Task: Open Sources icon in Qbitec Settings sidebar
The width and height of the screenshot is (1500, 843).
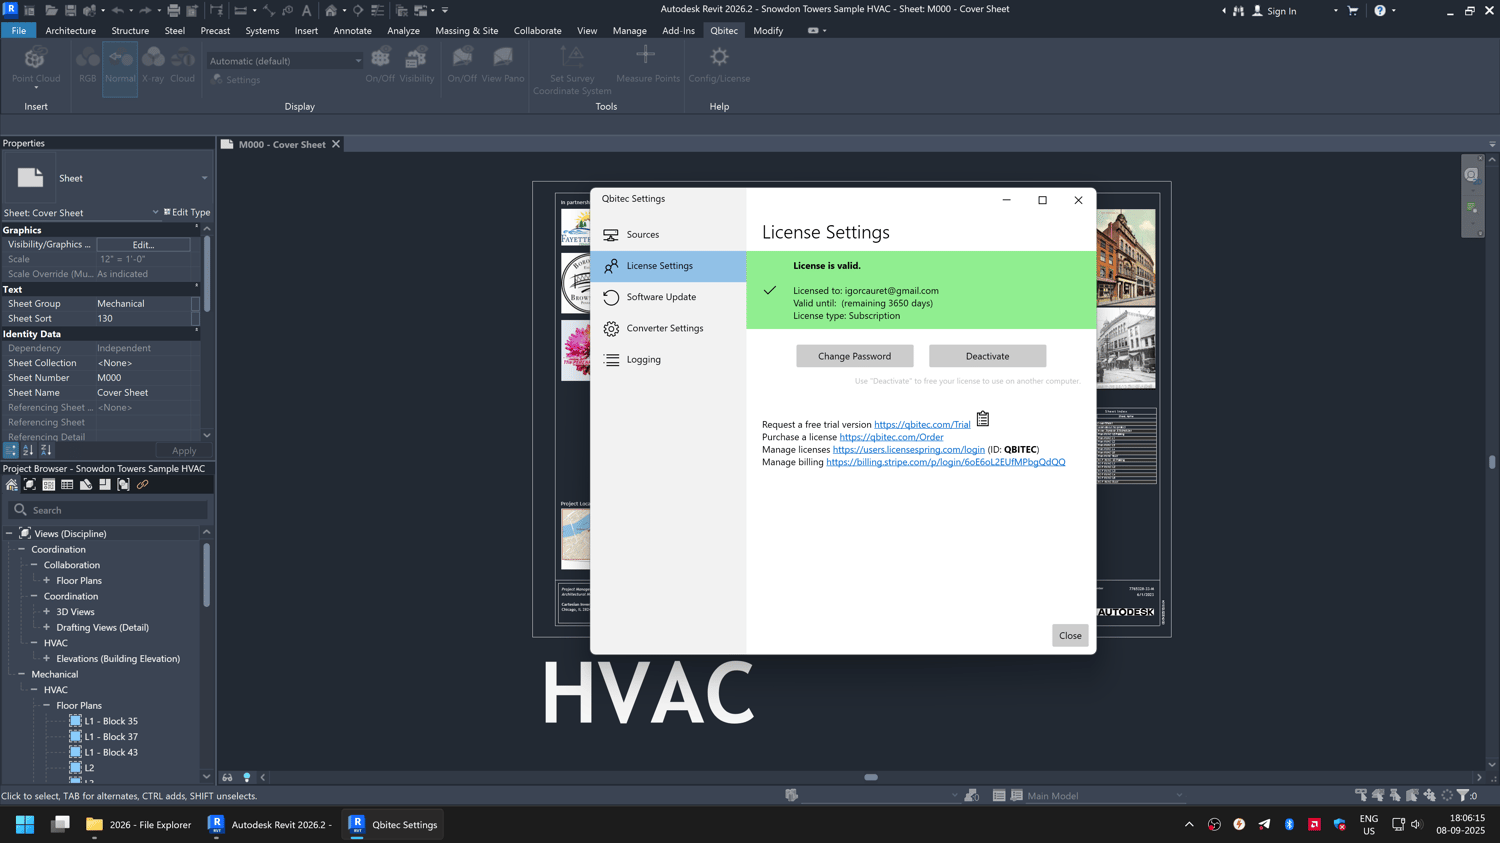Action: (x=610, y=235)
